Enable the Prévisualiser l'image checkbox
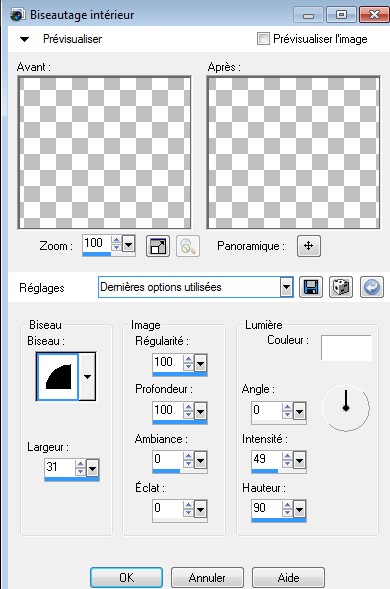Viewport: 390px width, 589px height. click(x=263, y=39)
